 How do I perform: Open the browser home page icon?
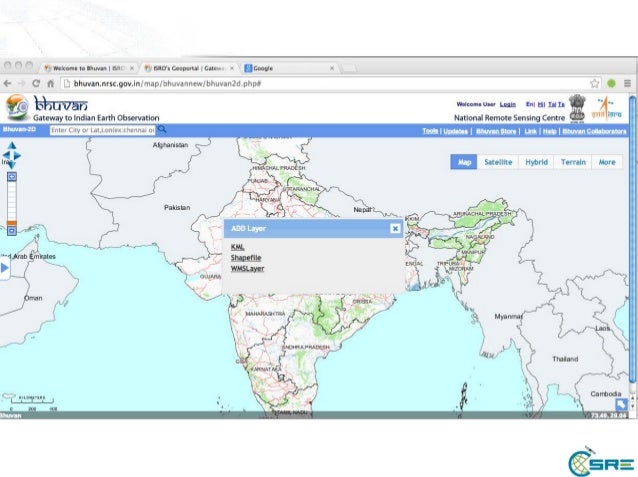tap(50, 83)
